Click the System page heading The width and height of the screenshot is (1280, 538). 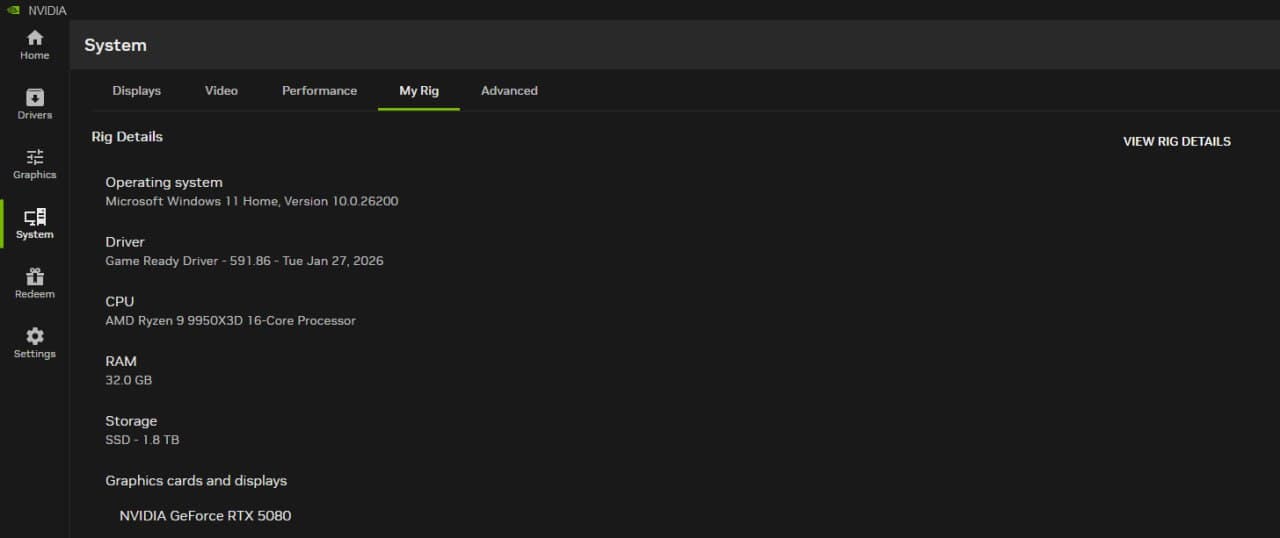pyautogui.click(x=115, y=45)
